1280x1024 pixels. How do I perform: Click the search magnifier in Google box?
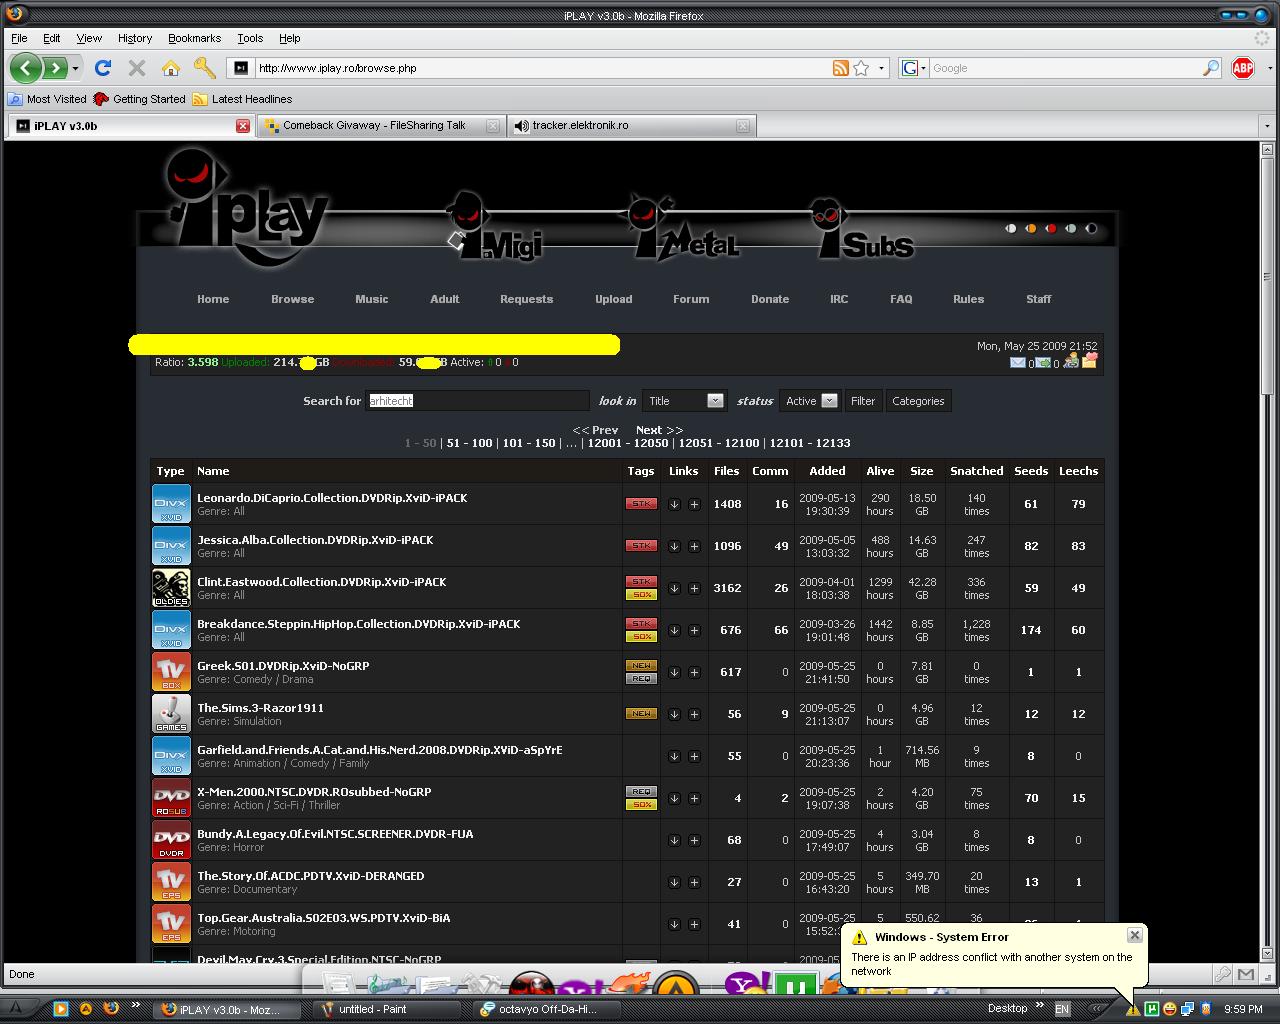1211,68
